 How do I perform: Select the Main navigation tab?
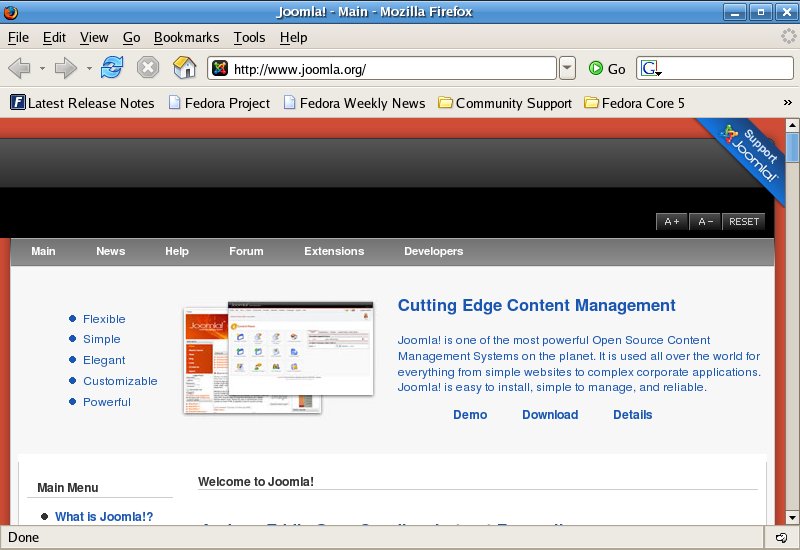[43, 251]
